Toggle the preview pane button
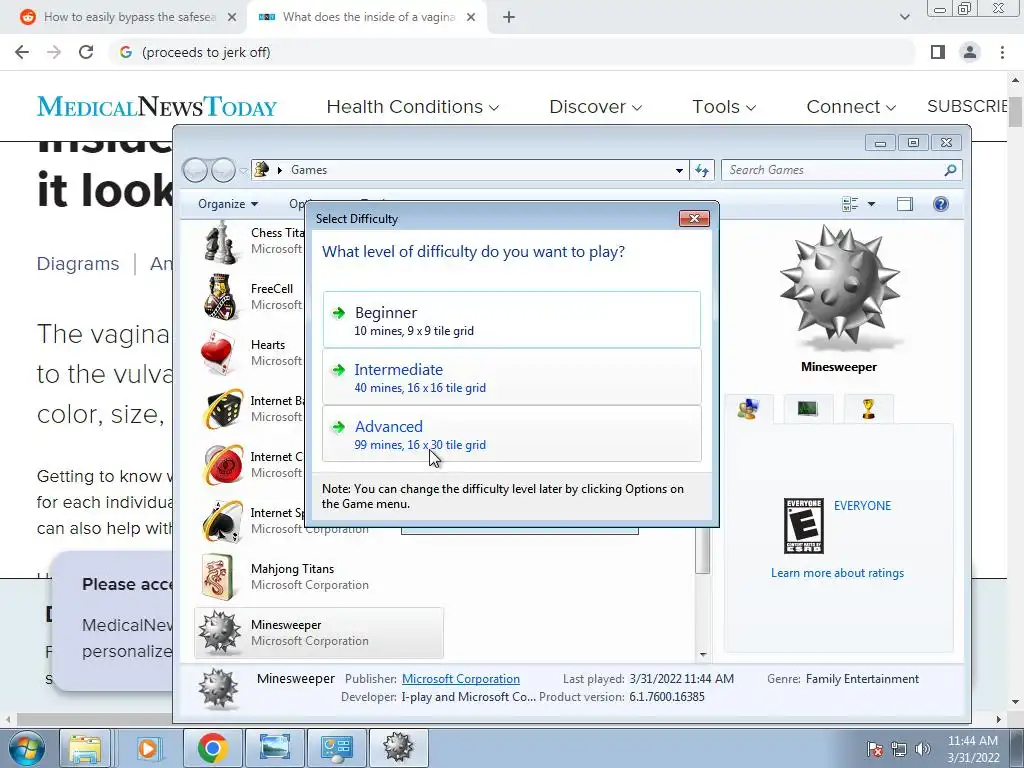The width and height of the screenshot is (1024, 768). pyautogui.click(x=904, y=204)
